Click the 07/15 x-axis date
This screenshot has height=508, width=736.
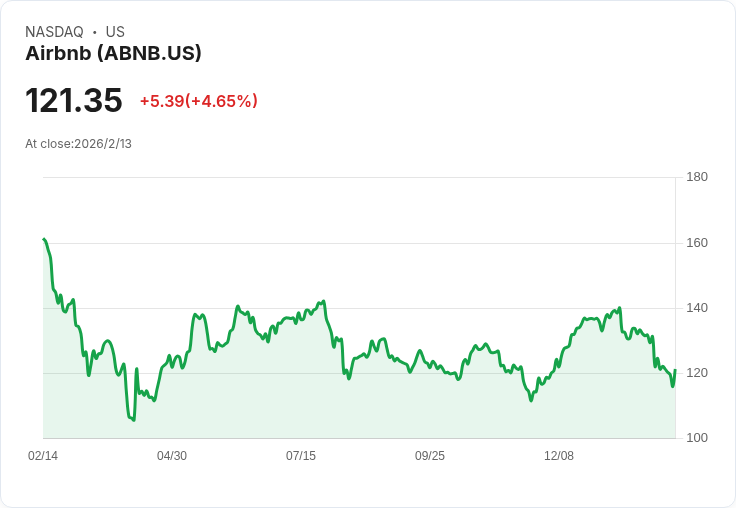(x=301, y=456)
